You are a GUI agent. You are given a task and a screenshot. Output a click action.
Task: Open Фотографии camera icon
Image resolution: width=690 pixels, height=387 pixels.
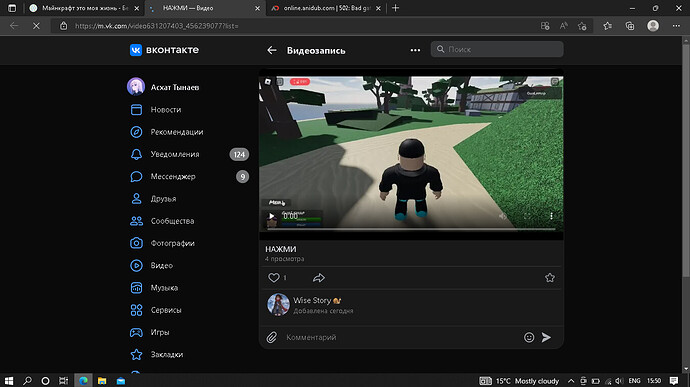pos(136,243)
